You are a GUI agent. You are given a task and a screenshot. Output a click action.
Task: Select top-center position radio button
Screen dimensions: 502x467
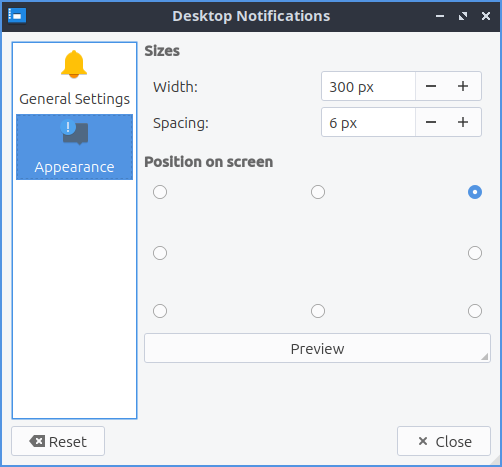point(318,192)
